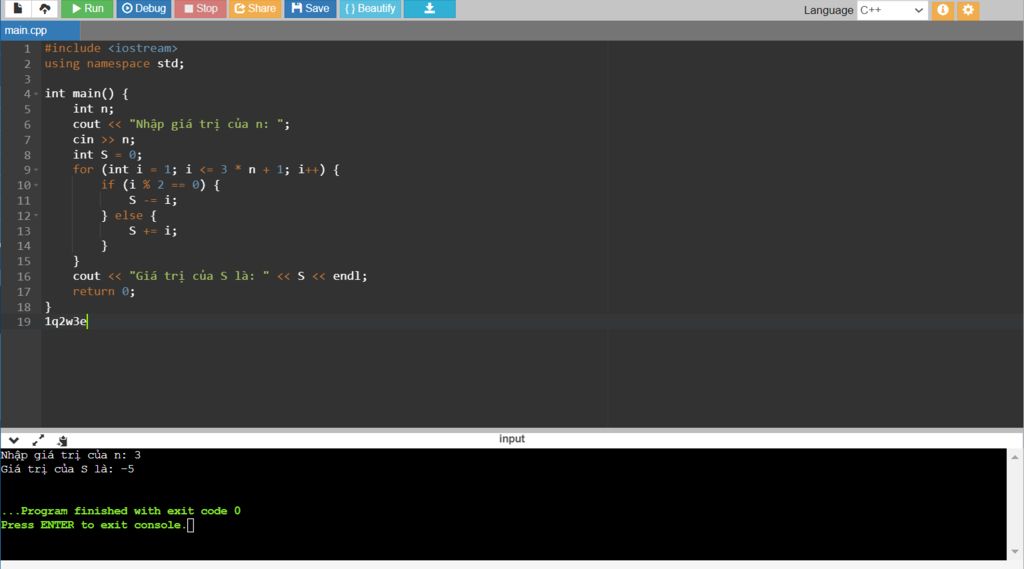Fold the if block at line 10
The width and height of the screenshot is (1024, 569).
36,185
